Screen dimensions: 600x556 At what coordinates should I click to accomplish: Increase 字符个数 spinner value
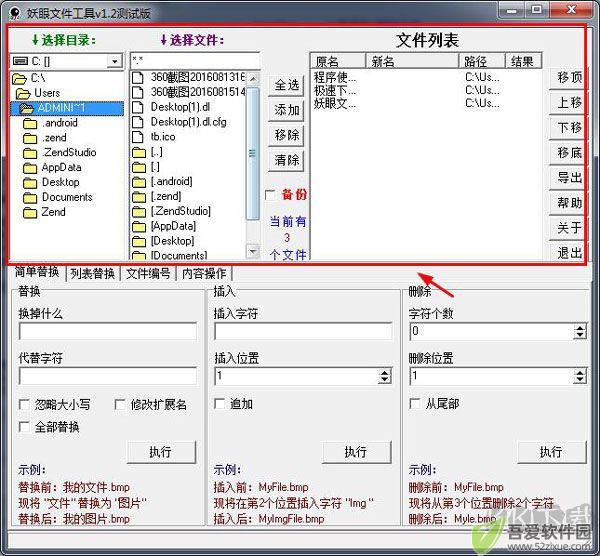coord(580,328)
